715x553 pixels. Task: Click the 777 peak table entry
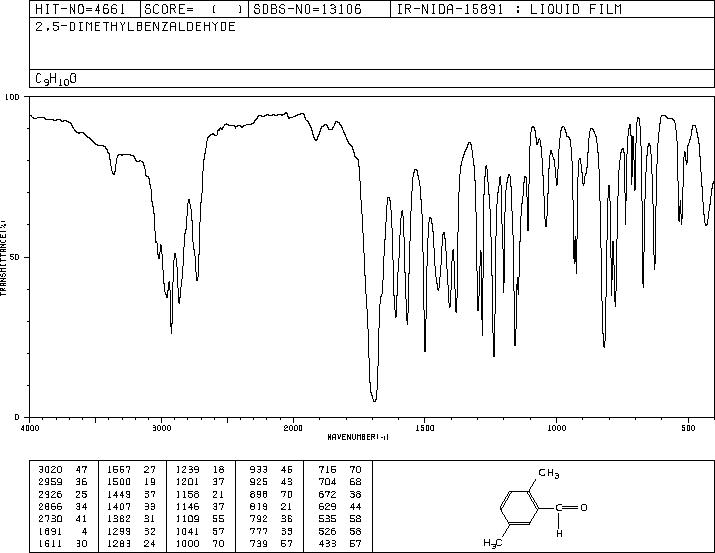271,531
